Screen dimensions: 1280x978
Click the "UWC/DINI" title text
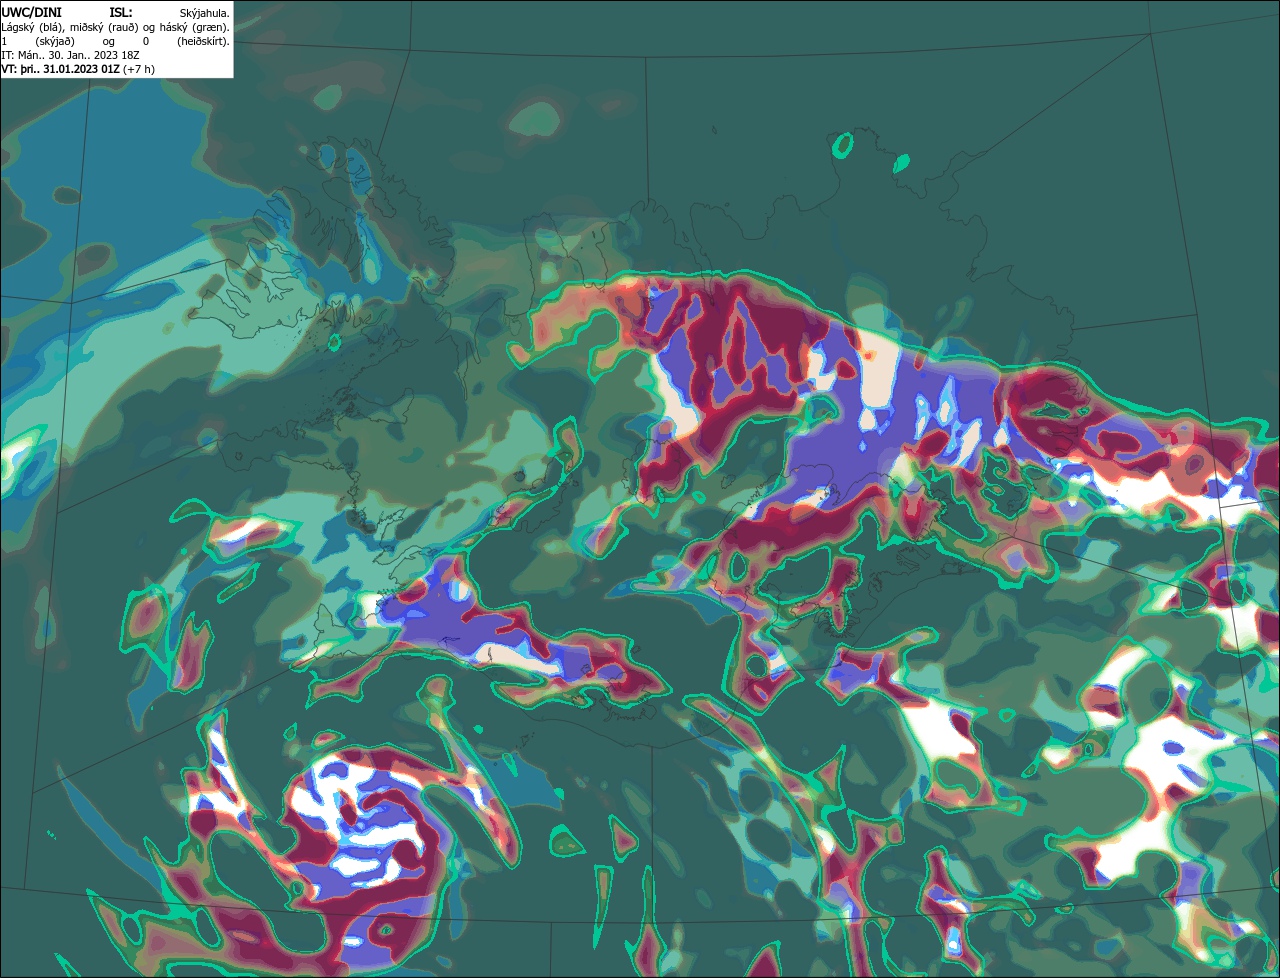[x=32, y=13]
